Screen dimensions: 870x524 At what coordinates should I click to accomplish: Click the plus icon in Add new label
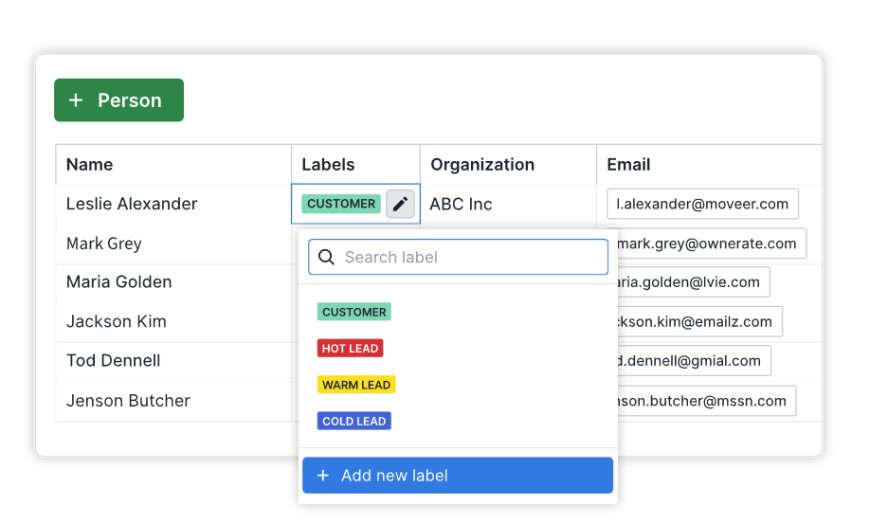[323, 476]
